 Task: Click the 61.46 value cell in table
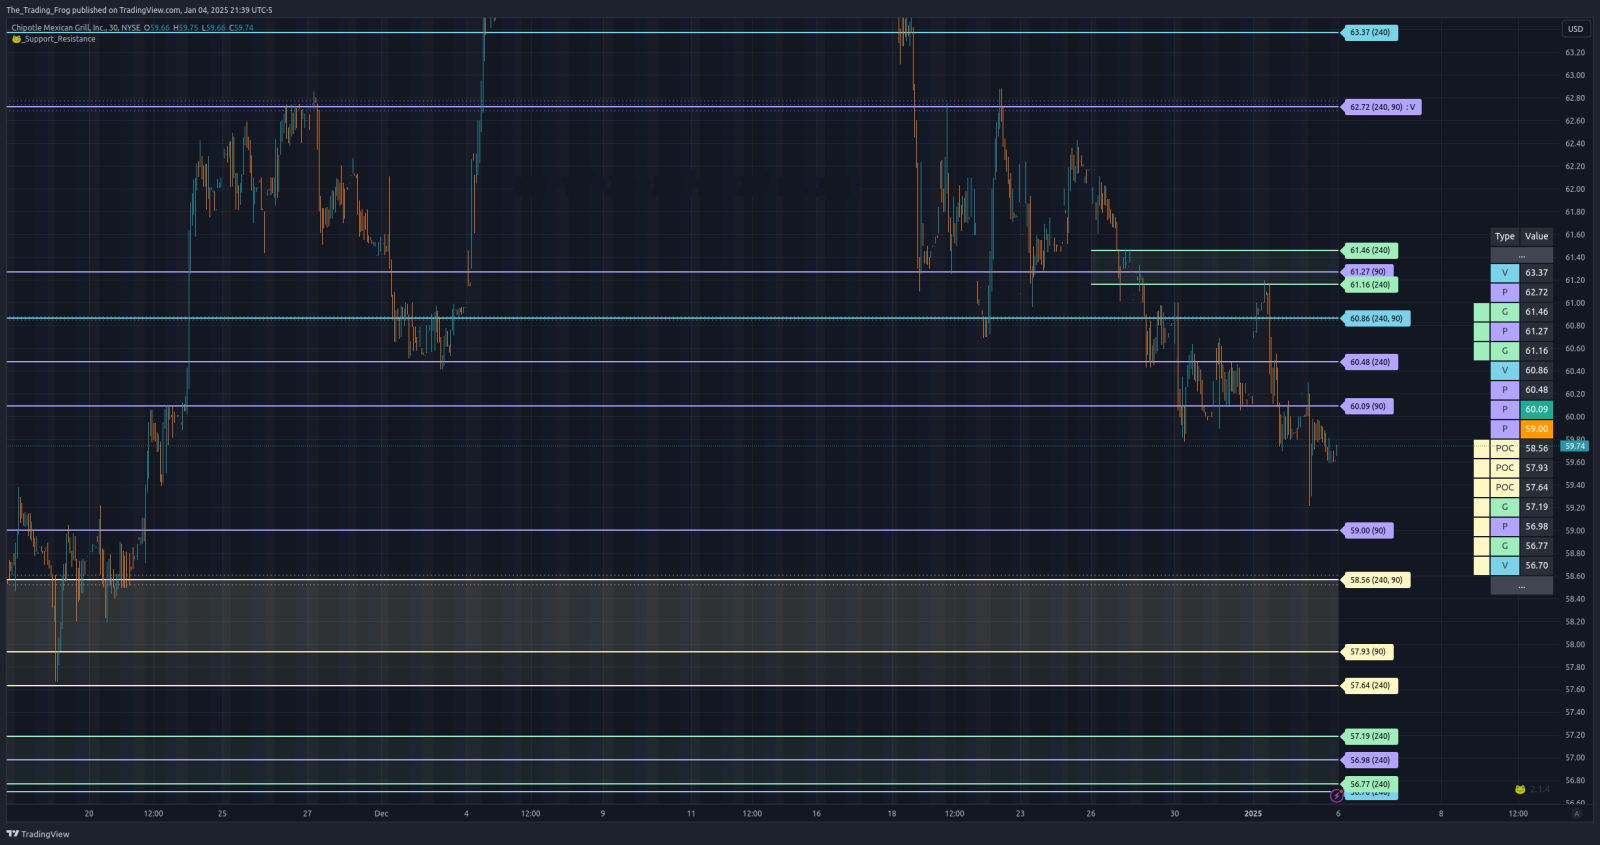tap(1536, 312)
